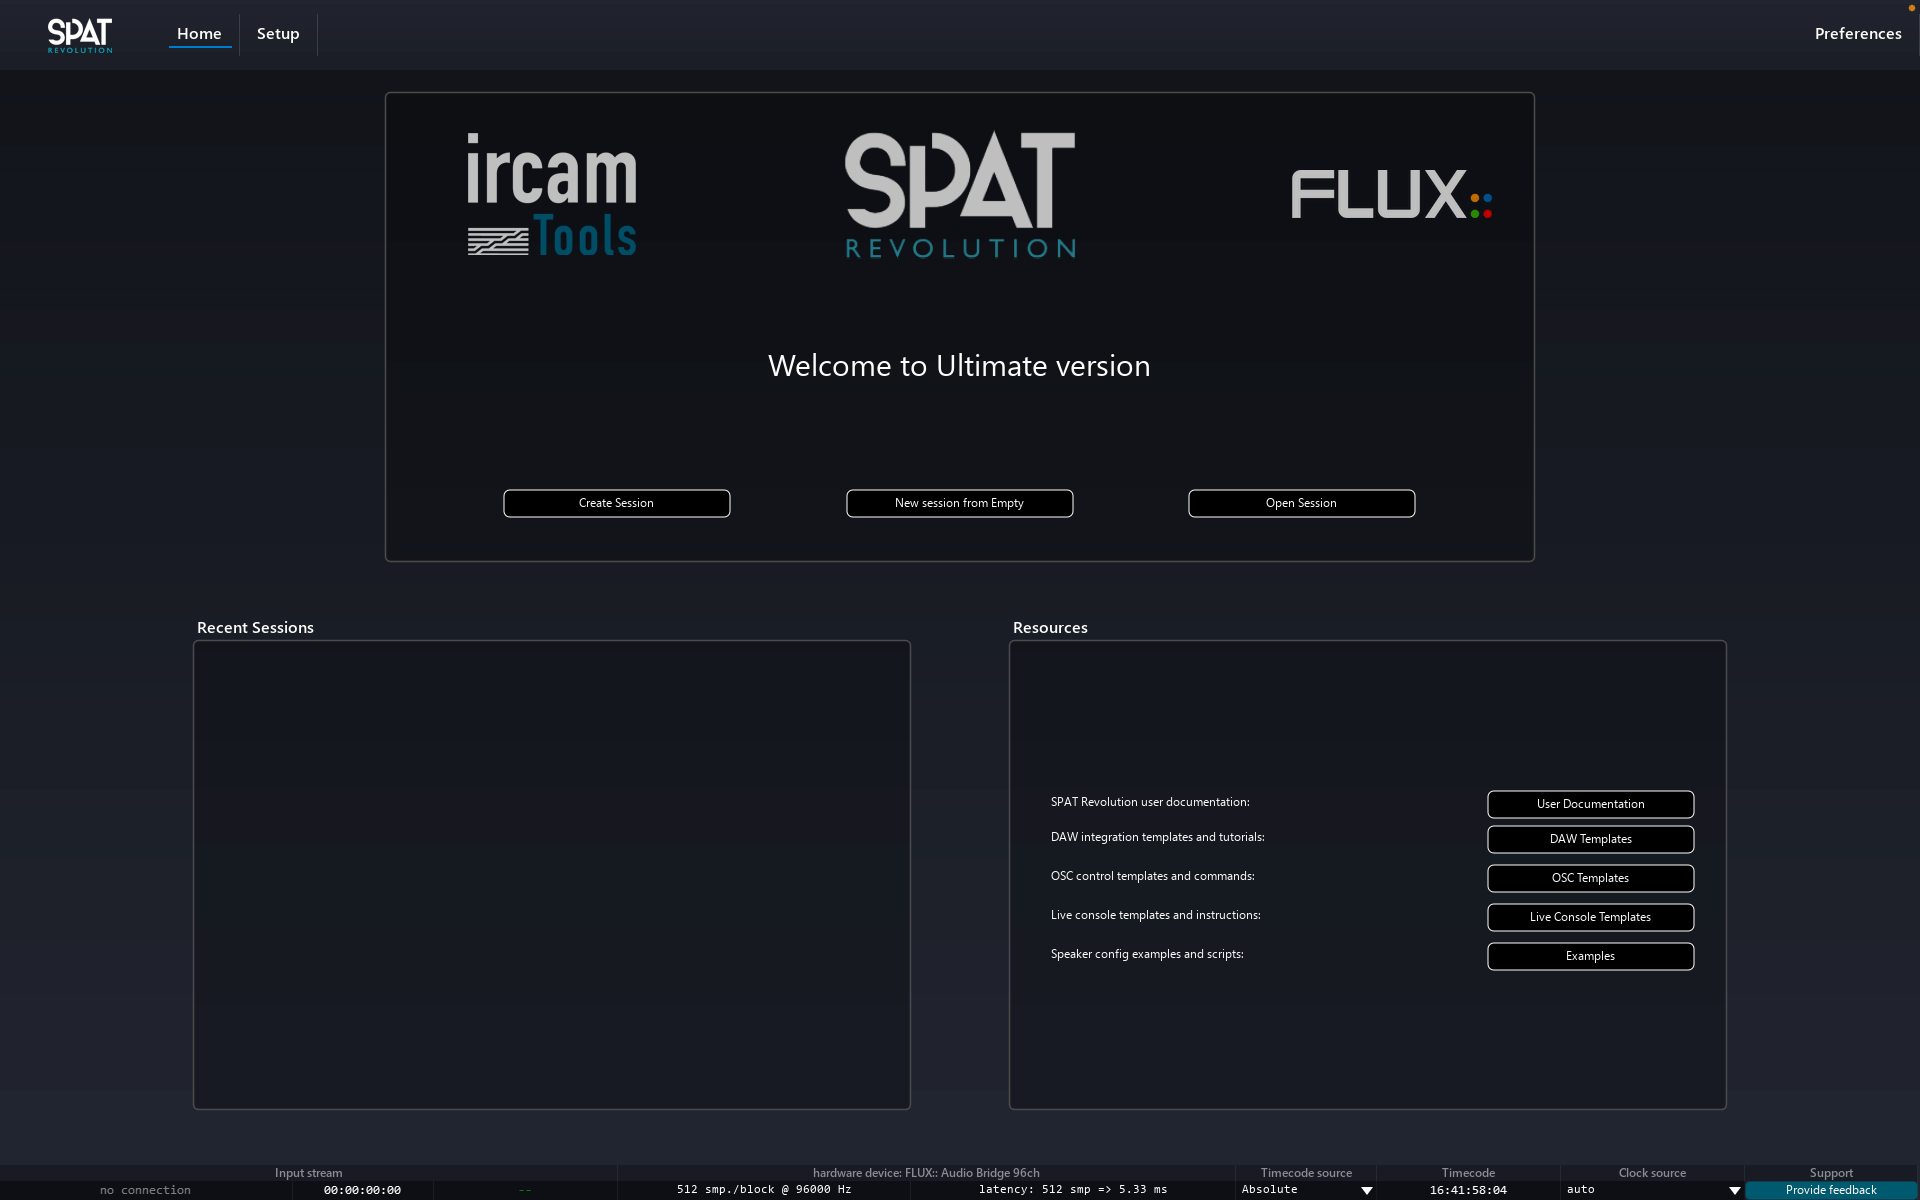Click the ircam Tools logo
Screen dimensions: 1920x1200
coord(551,195)
